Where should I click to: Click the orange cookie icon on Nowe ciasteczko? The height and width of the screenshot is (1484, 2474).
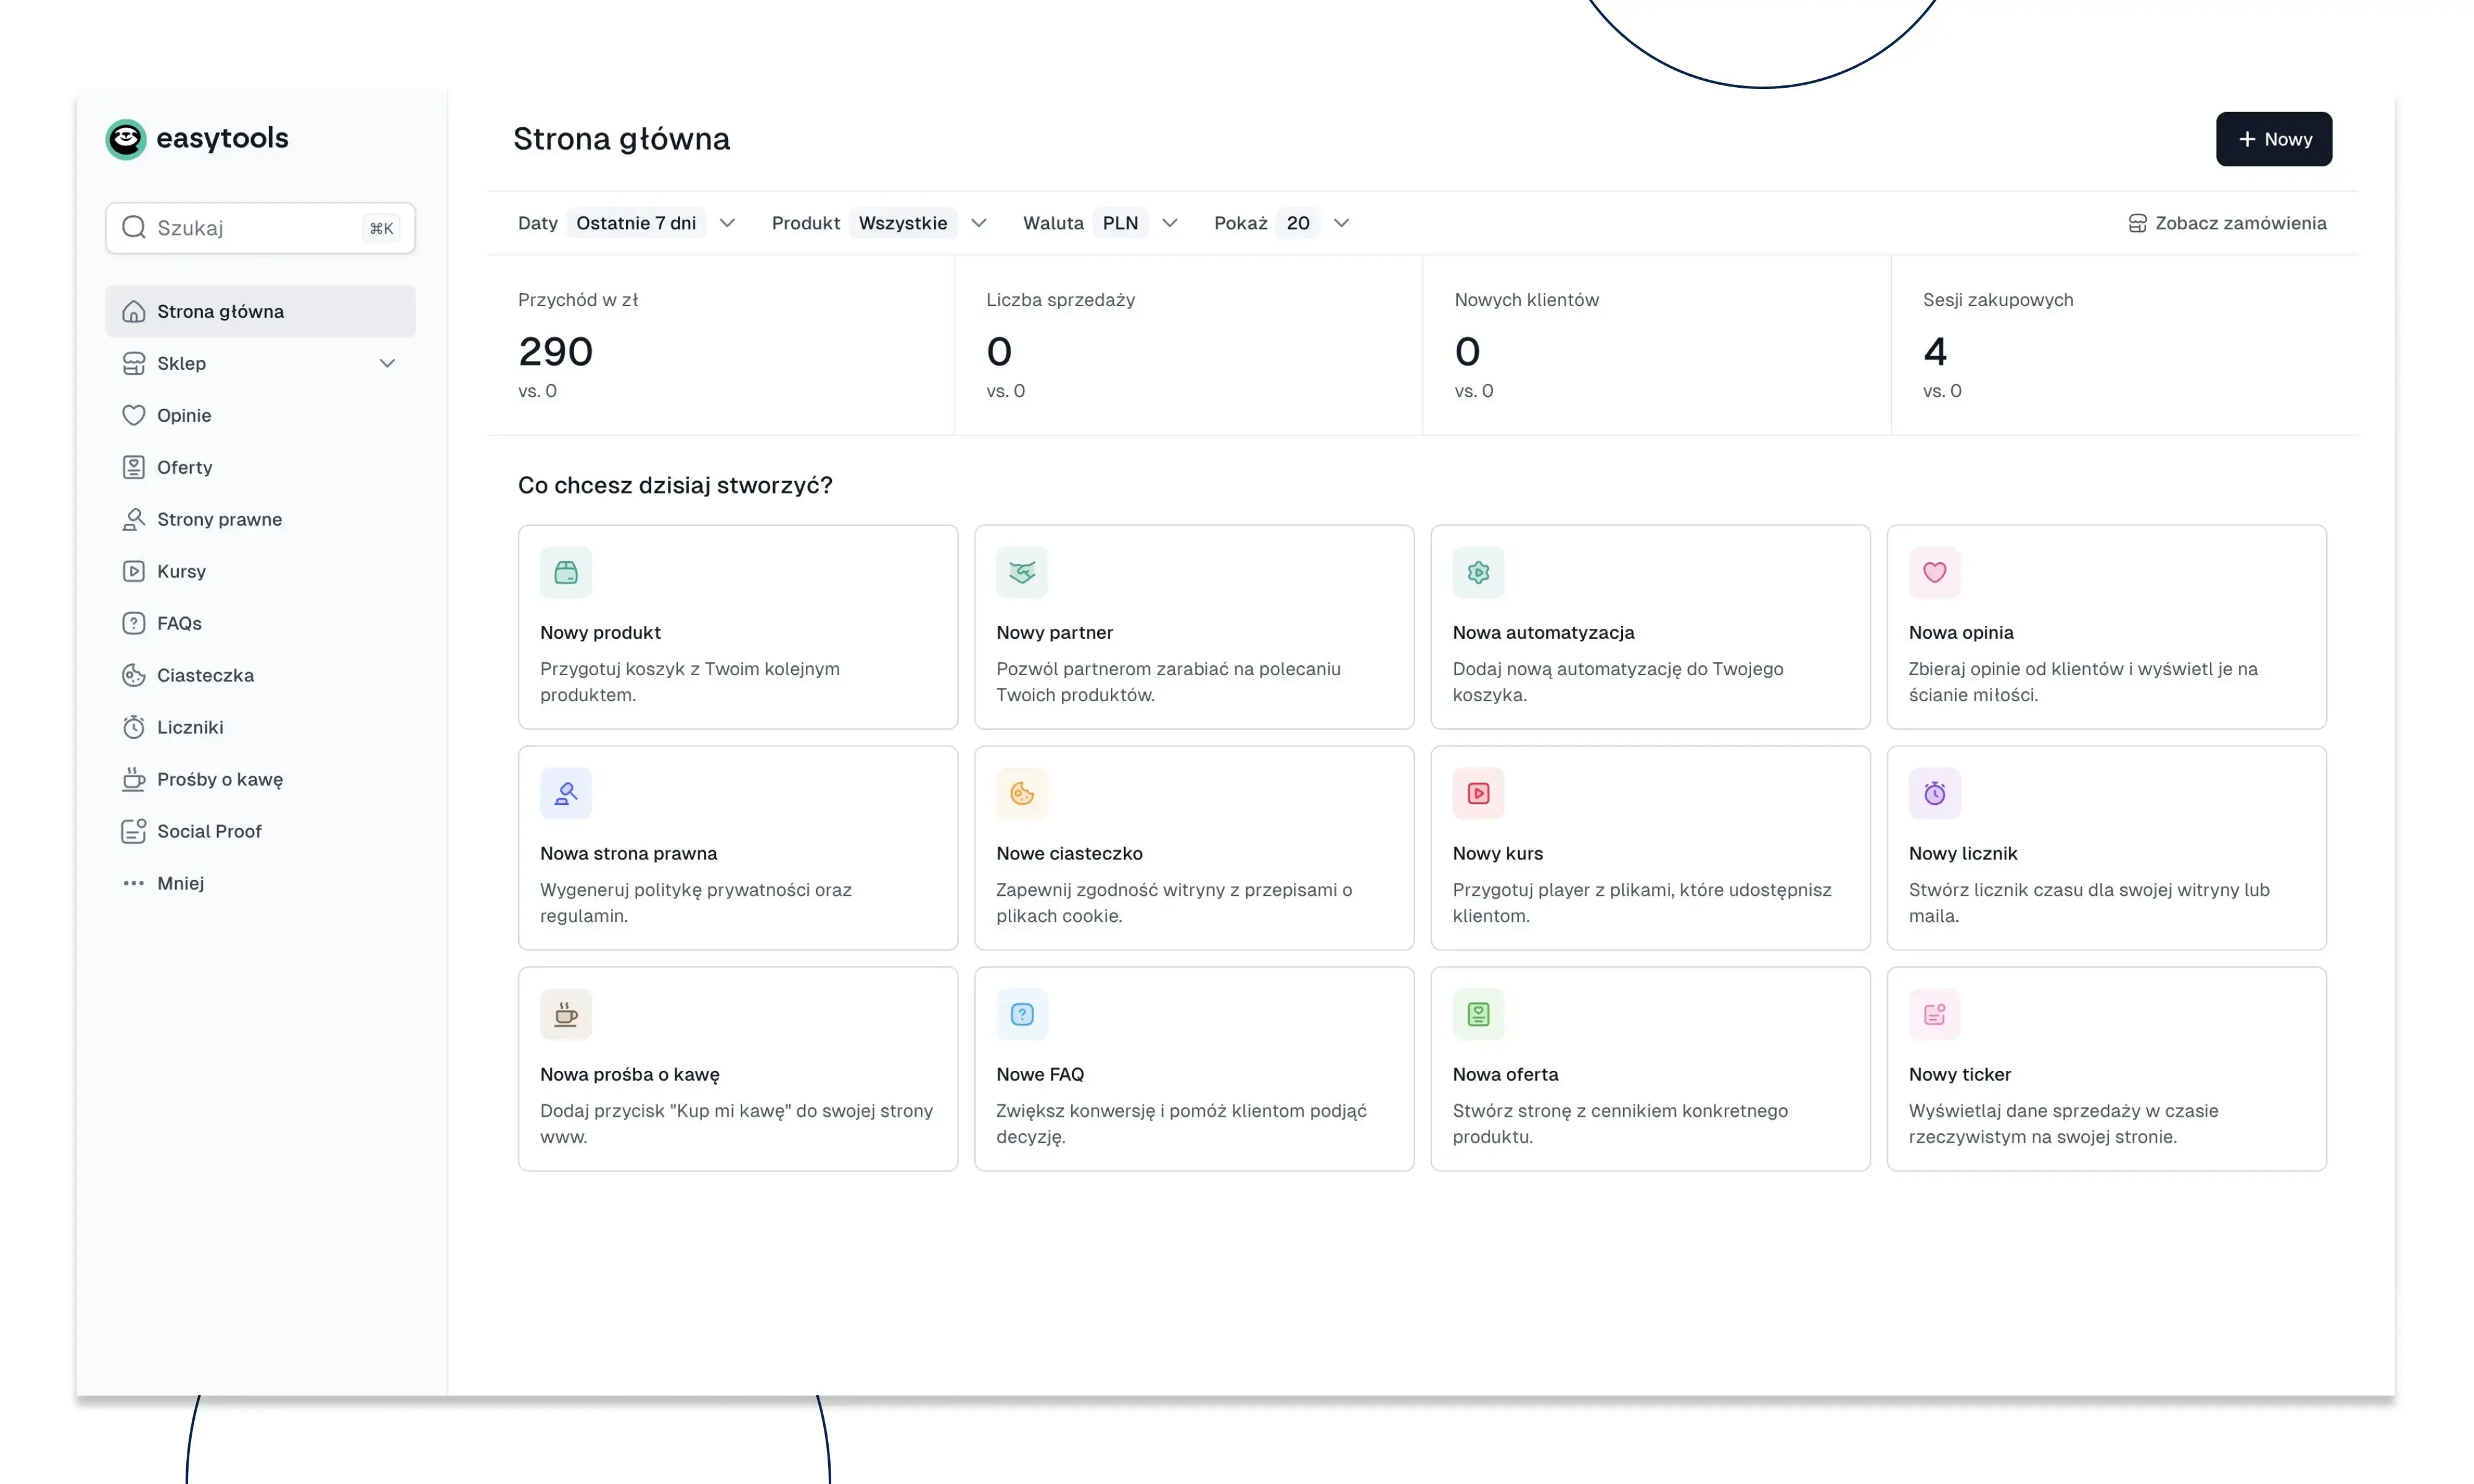pyautogui.click(x=1021, y=793)
